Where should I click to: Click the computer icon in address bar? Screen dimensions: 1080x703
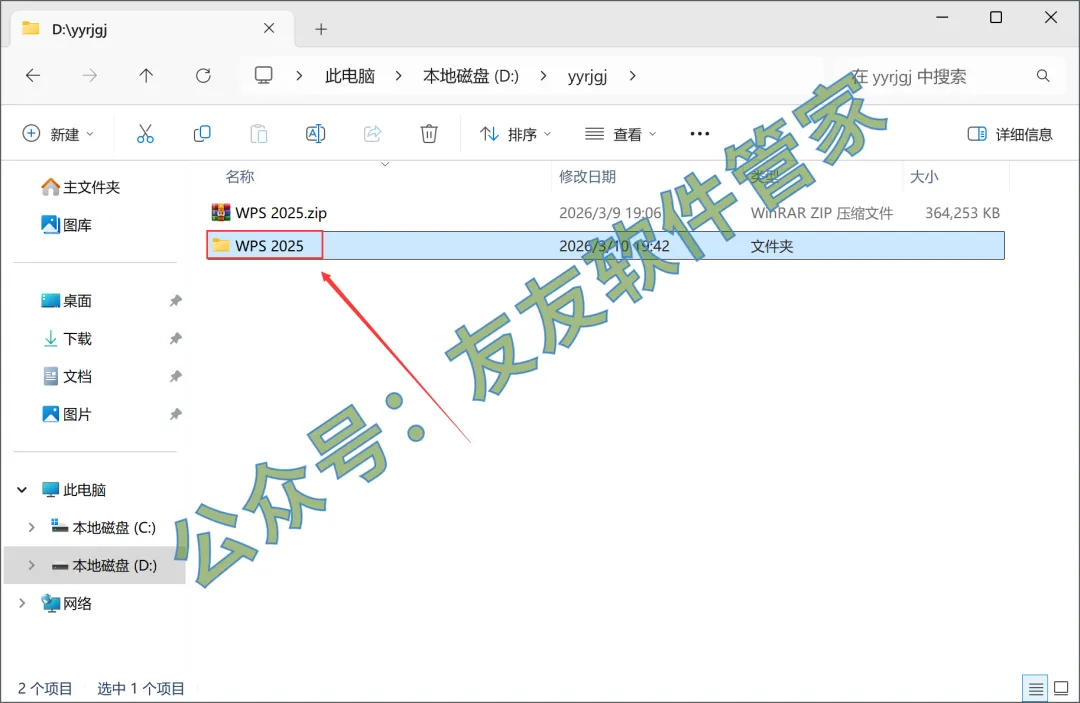click(x=263, y=75)
